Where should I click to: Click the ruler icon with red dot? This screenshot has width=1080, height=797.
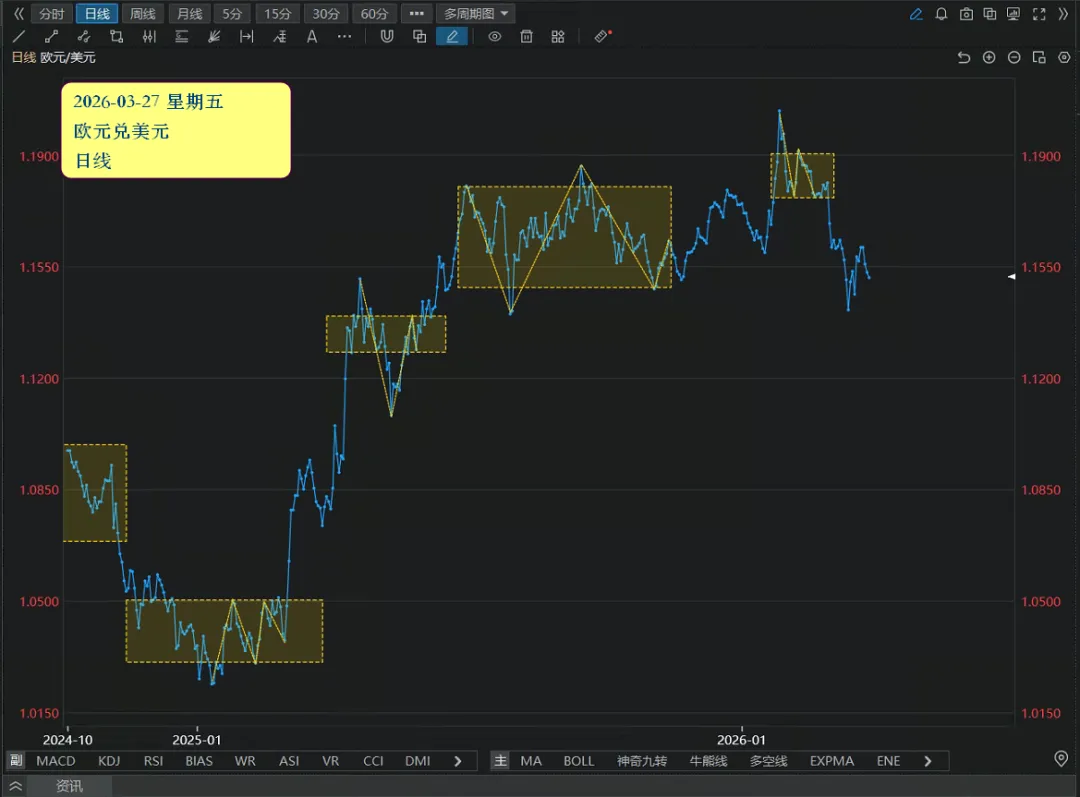[603, 36]
